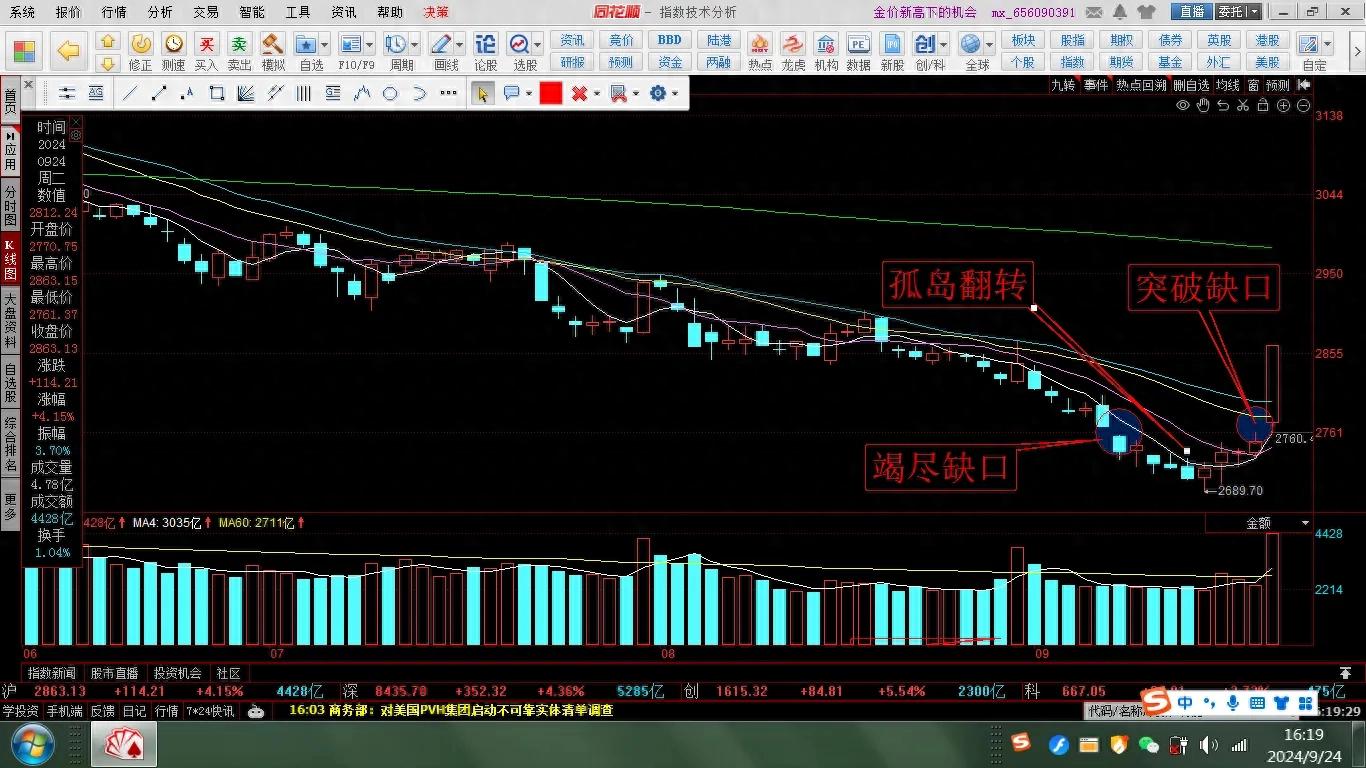Switch to the 分时图 side tab
This screenshot has width=1366, height=768.
(x=10, y=206)
